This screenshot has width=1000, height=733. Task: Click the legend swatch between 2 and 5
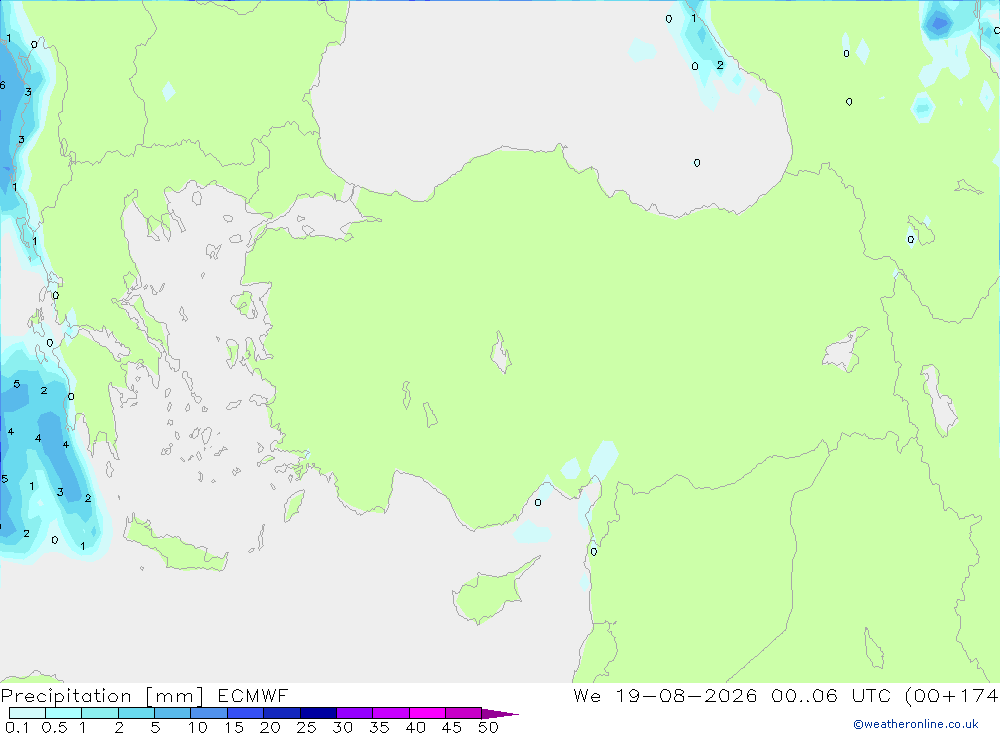click(136, 713)
